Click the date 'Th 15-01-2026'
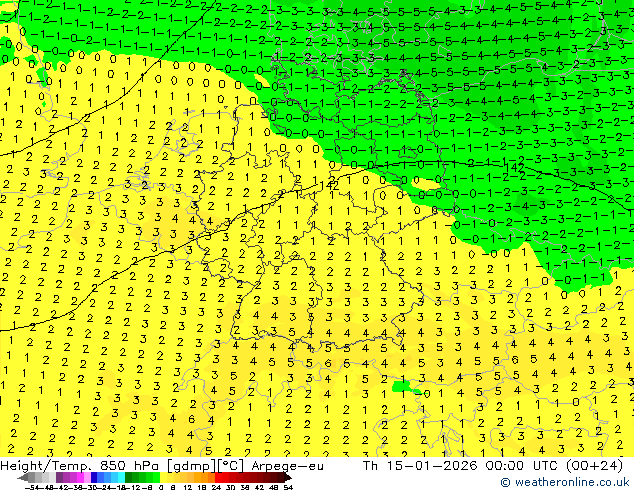This screenshot has width=634, height=490. pos(420,466)
